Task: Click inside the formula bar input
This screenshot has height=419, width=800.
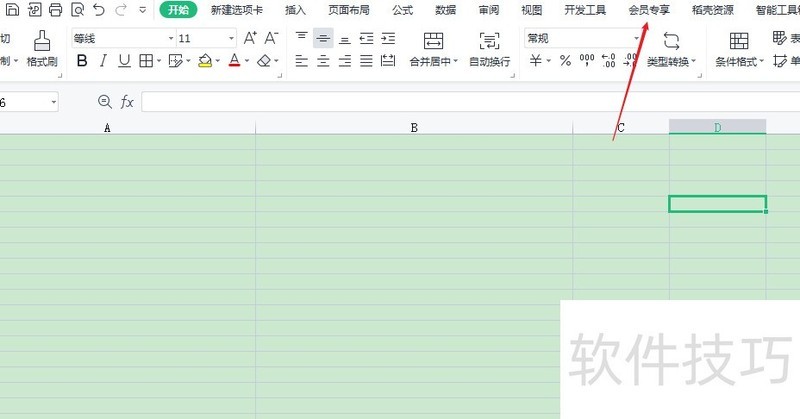Action: tap(470, 102)
